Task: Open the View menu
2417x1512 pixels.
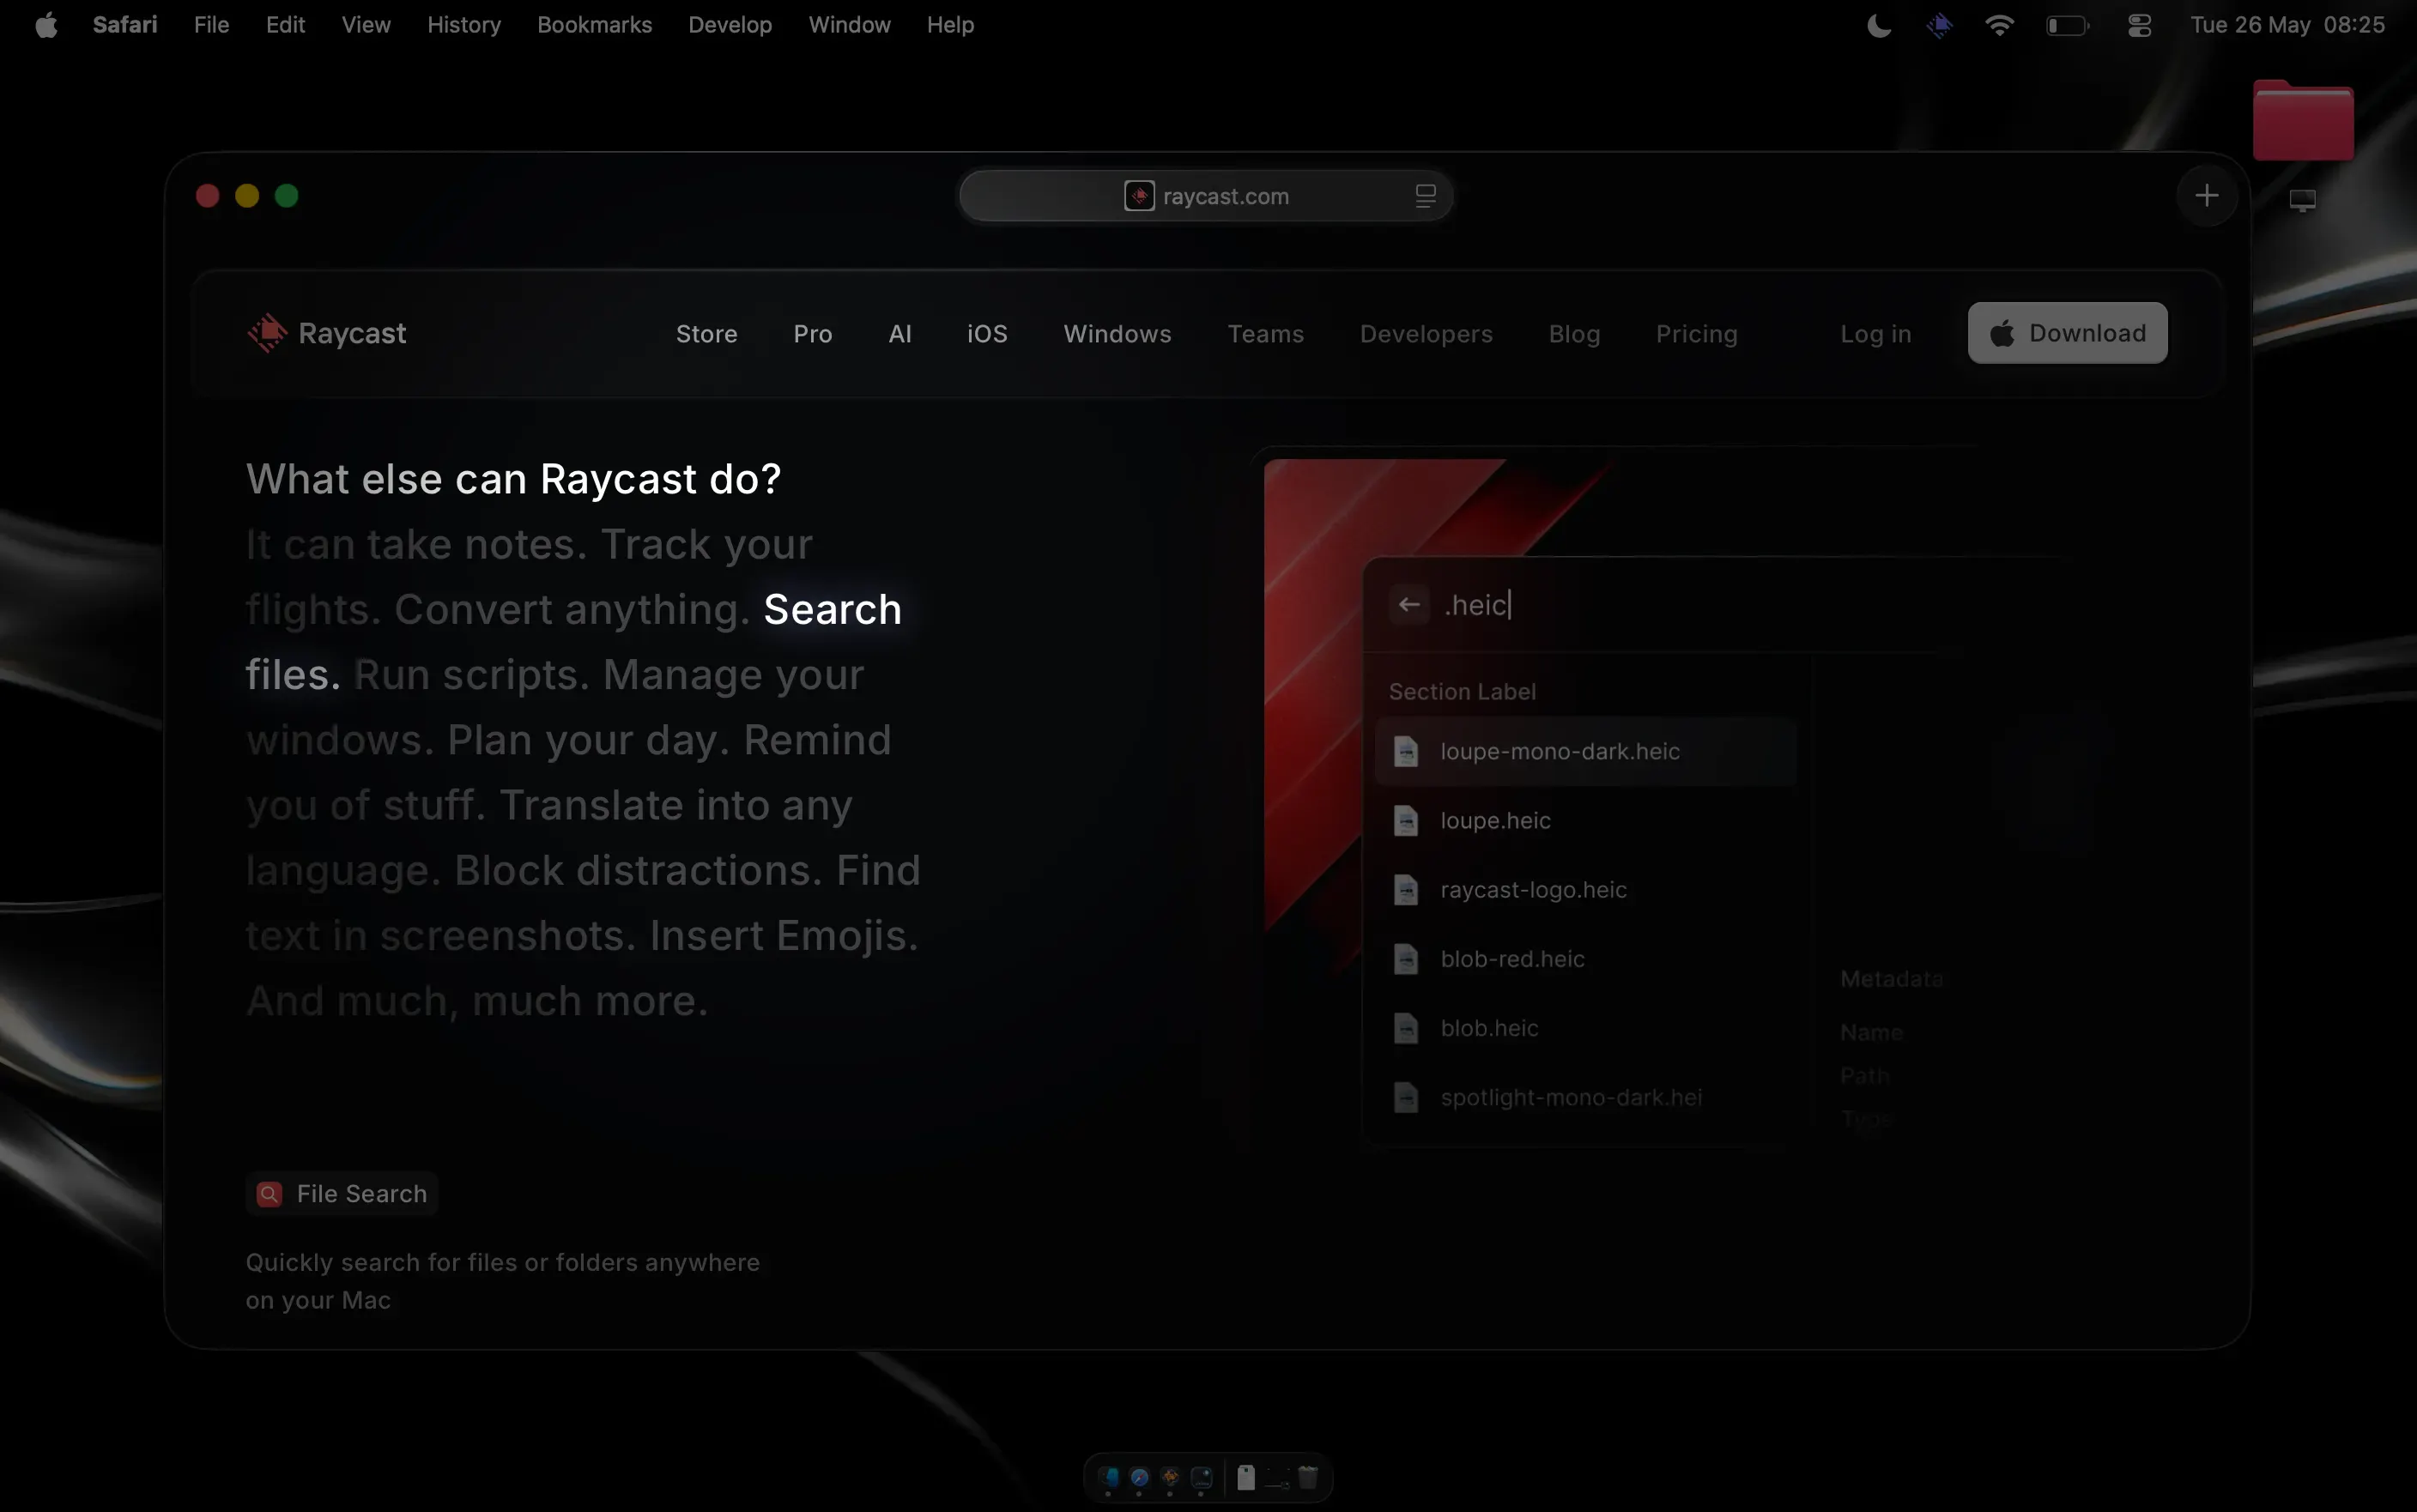Action: [366, 25]
